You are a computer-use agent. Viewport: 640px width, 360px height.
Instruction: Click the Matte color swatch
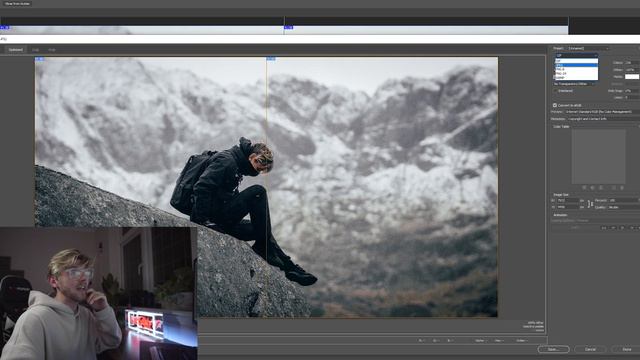coord(632,77)
